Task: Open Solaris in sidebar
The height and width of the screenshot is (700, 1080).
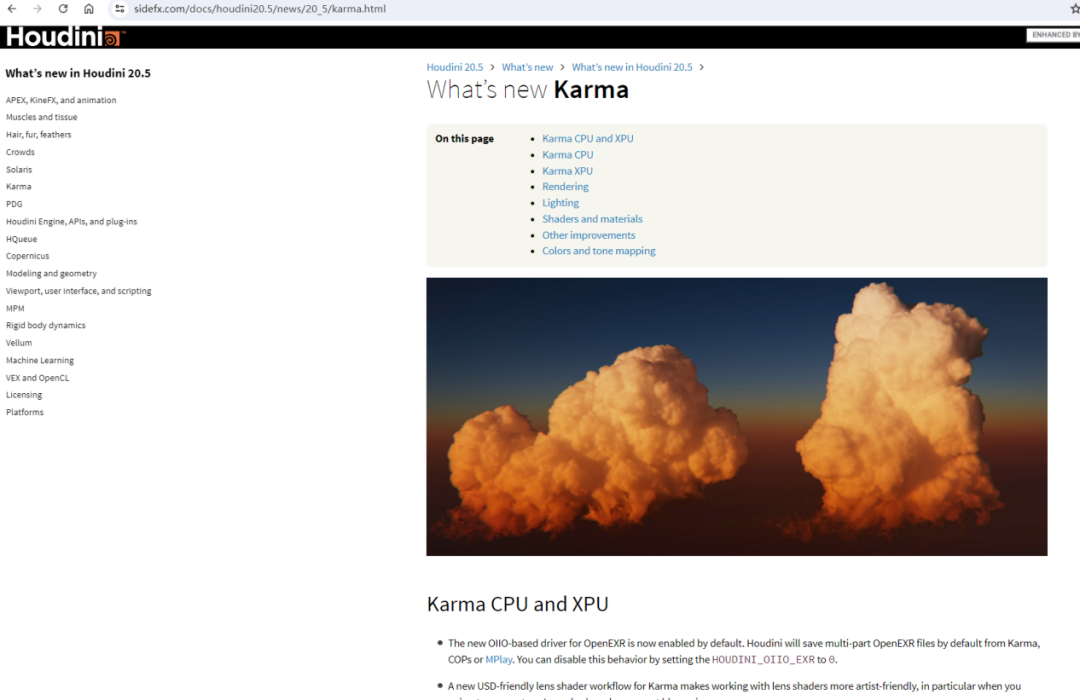Action: [19, 169]
